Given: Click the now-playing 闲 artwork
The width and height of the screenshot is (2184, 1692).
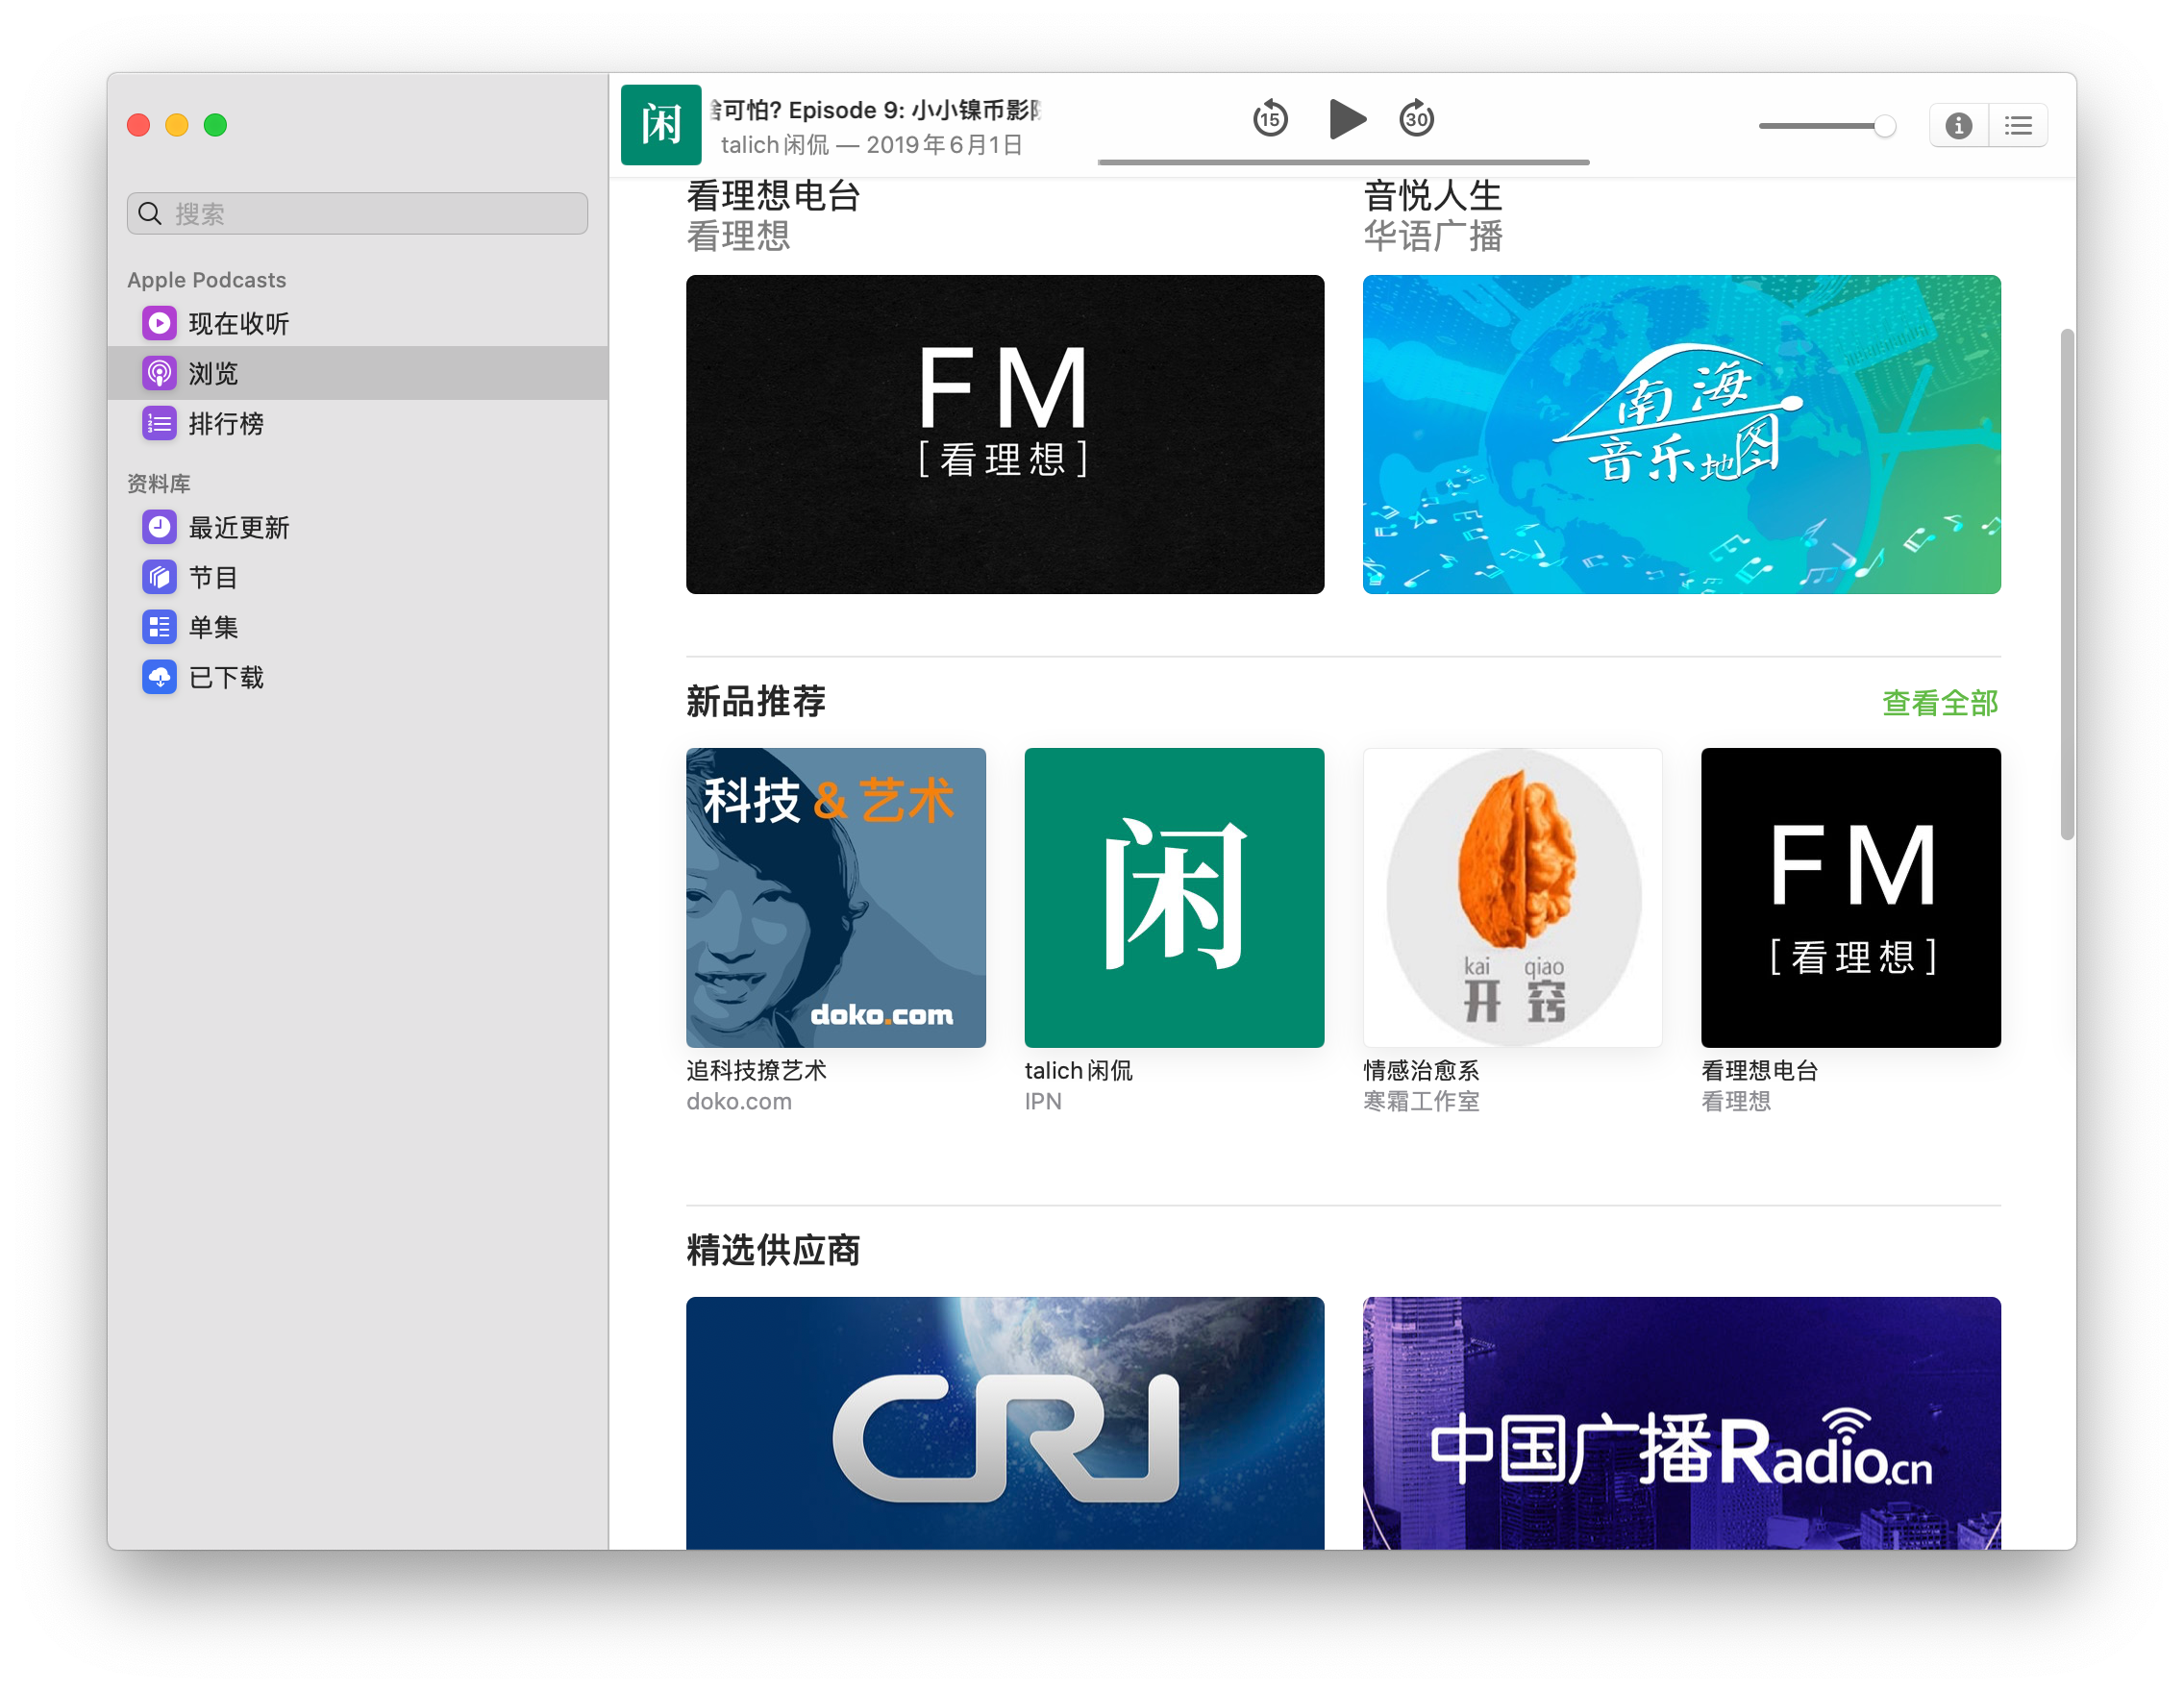Looking at the screenshot, I should 660,125.
